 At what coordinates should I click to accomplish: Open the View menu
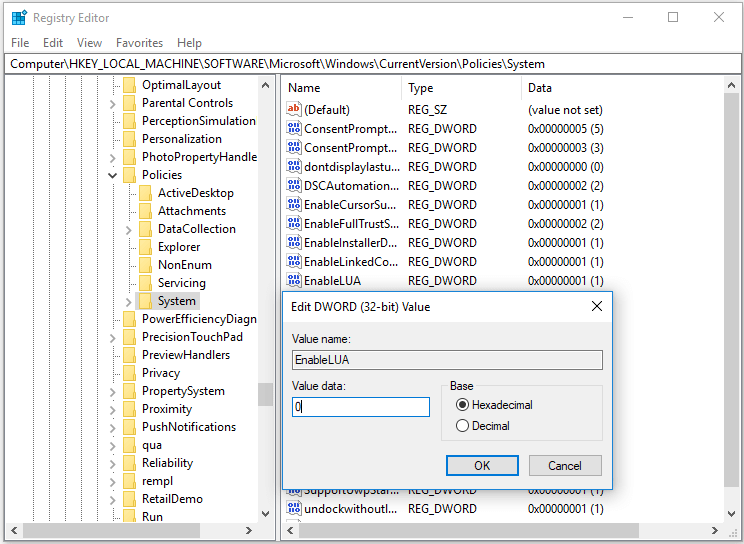(89, 43)
